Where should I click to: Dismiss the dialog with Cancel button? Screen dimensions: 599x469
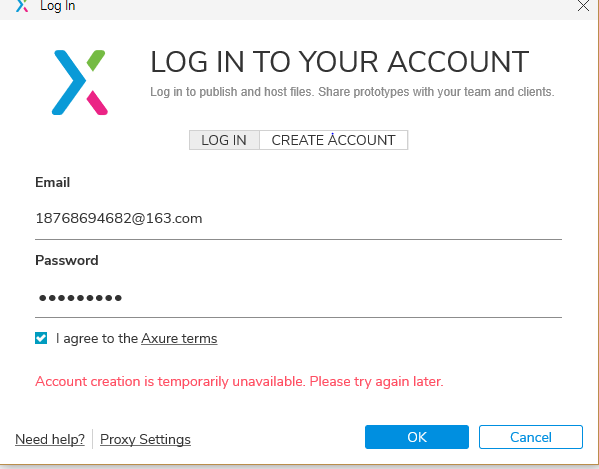531,437
